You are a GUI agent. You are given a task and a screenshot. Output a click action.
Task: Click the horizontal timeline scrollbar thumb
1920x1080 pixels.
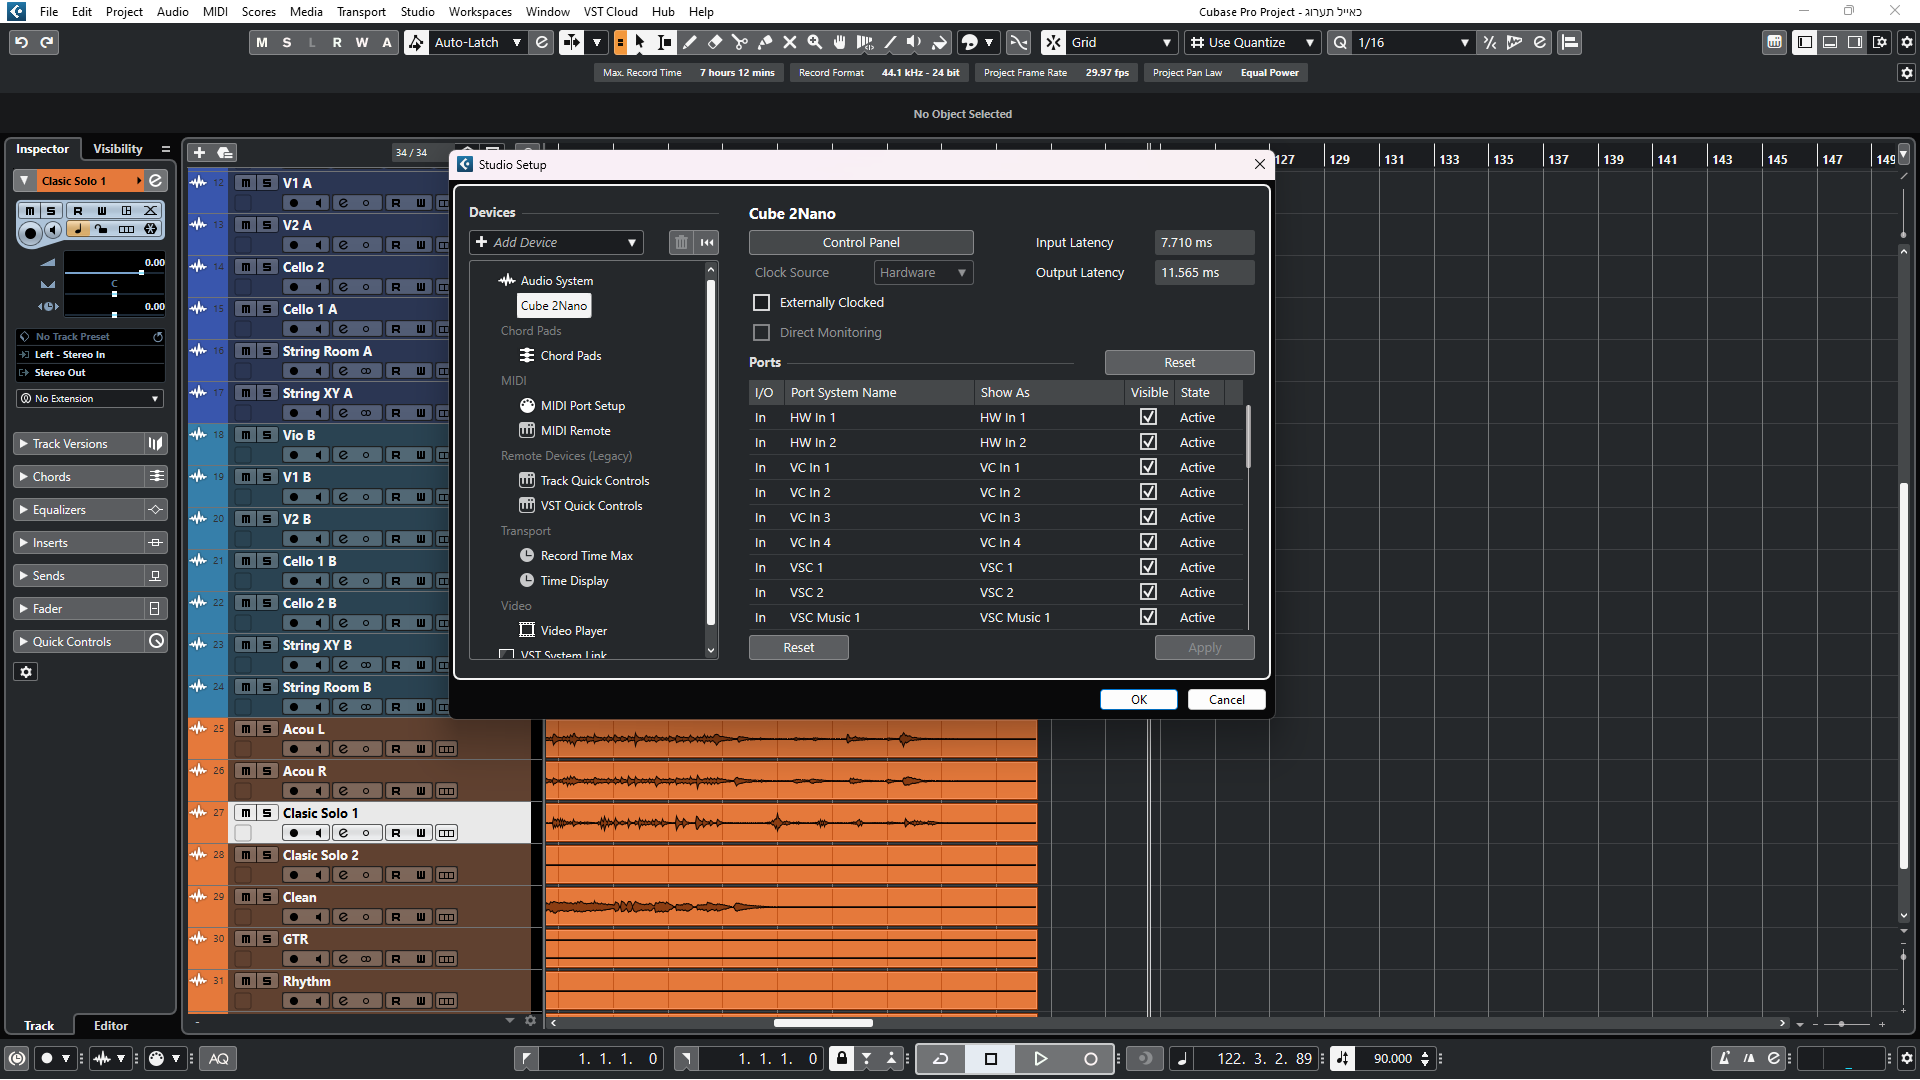pyautogui.click(x=823, y=1023)
